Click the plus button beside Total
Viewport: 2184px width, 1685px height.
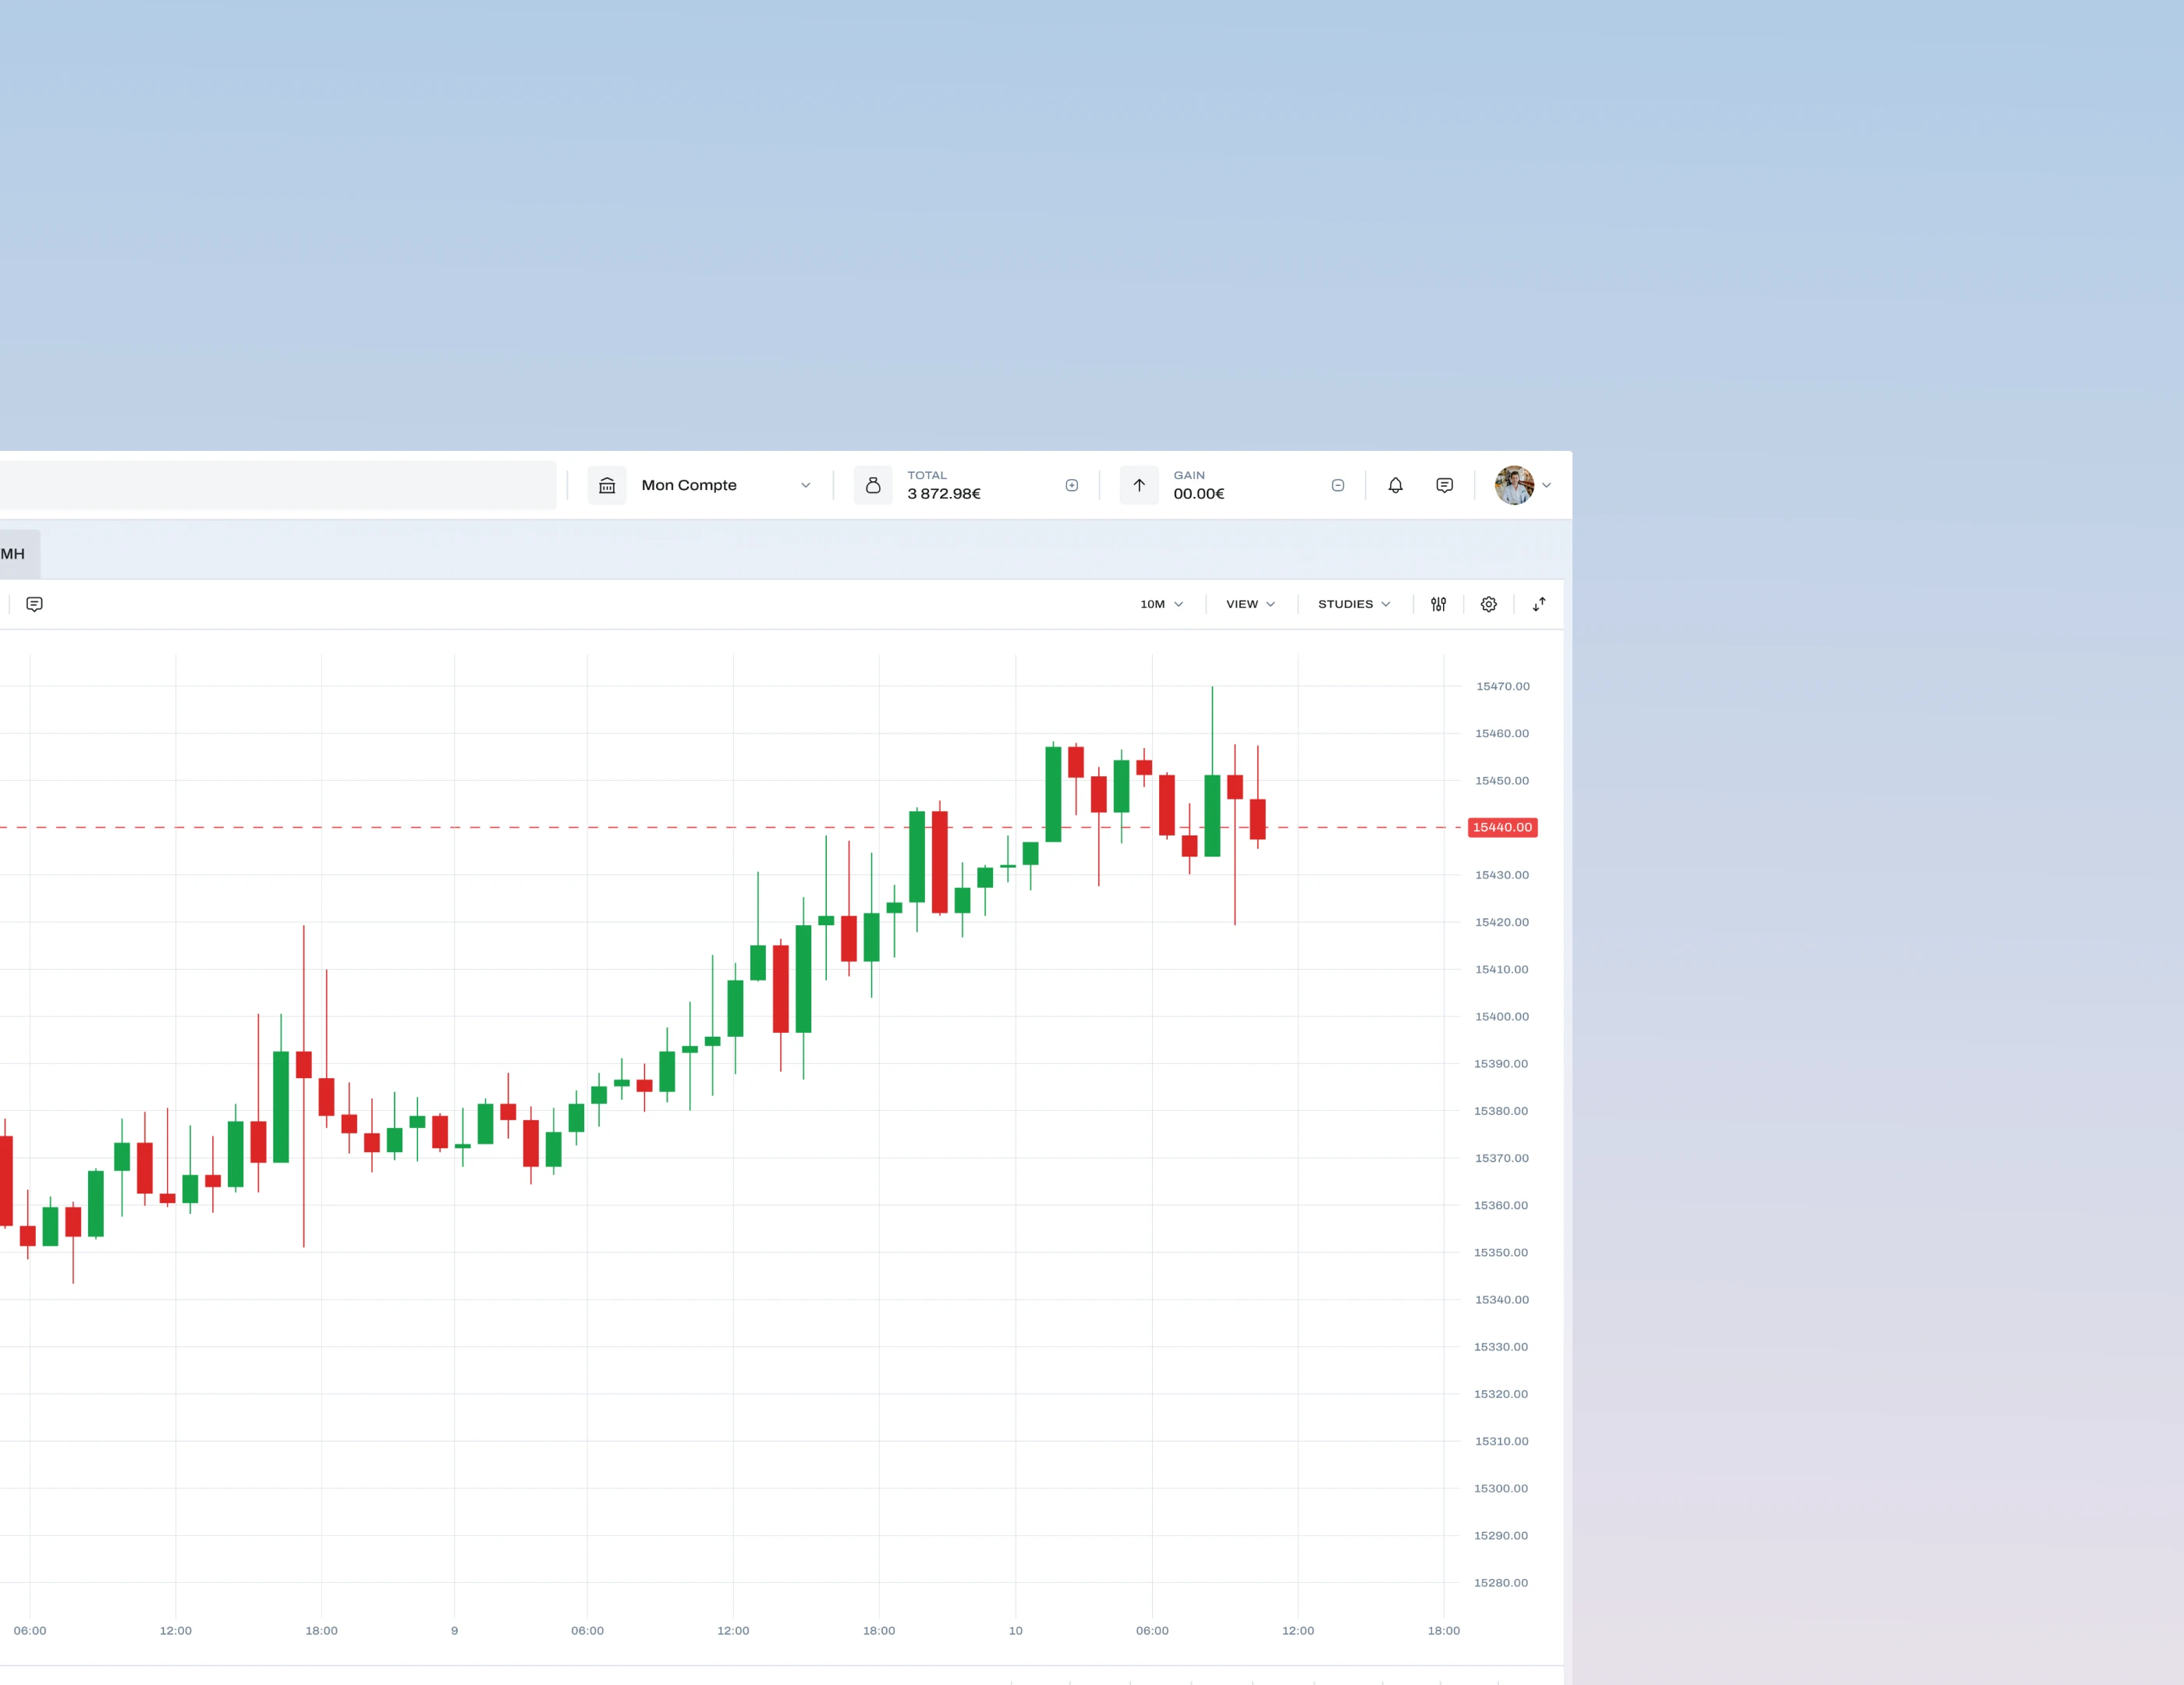1071,485
